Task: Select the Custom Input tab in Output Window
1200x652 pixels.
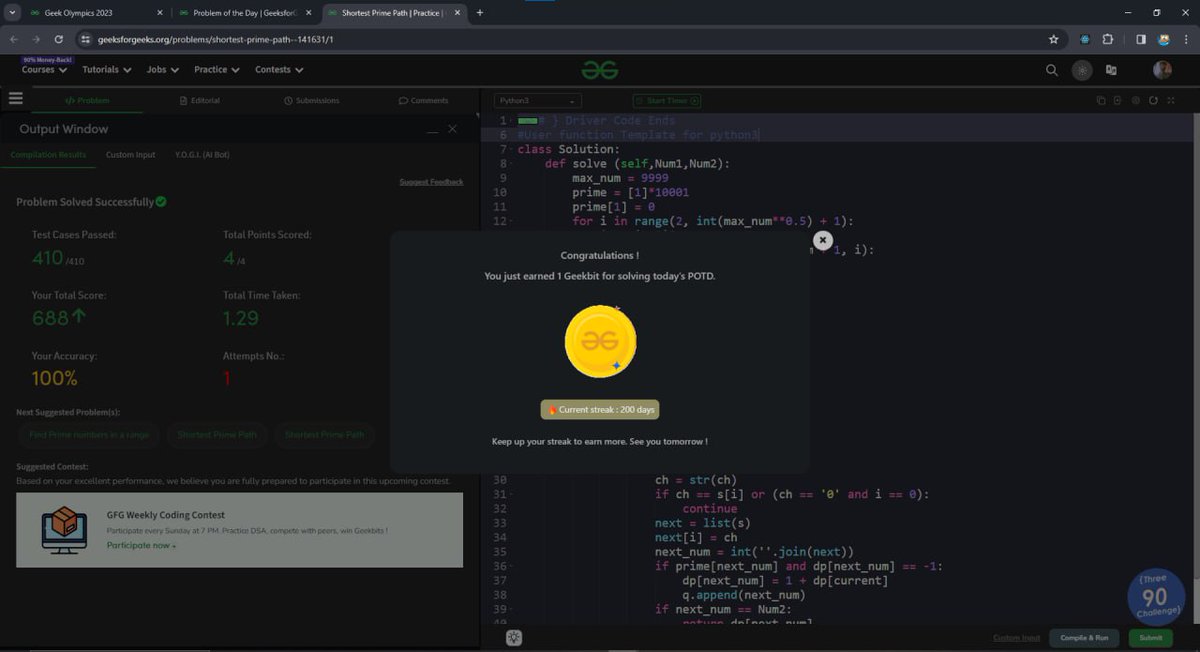Action: click(131, 155)
